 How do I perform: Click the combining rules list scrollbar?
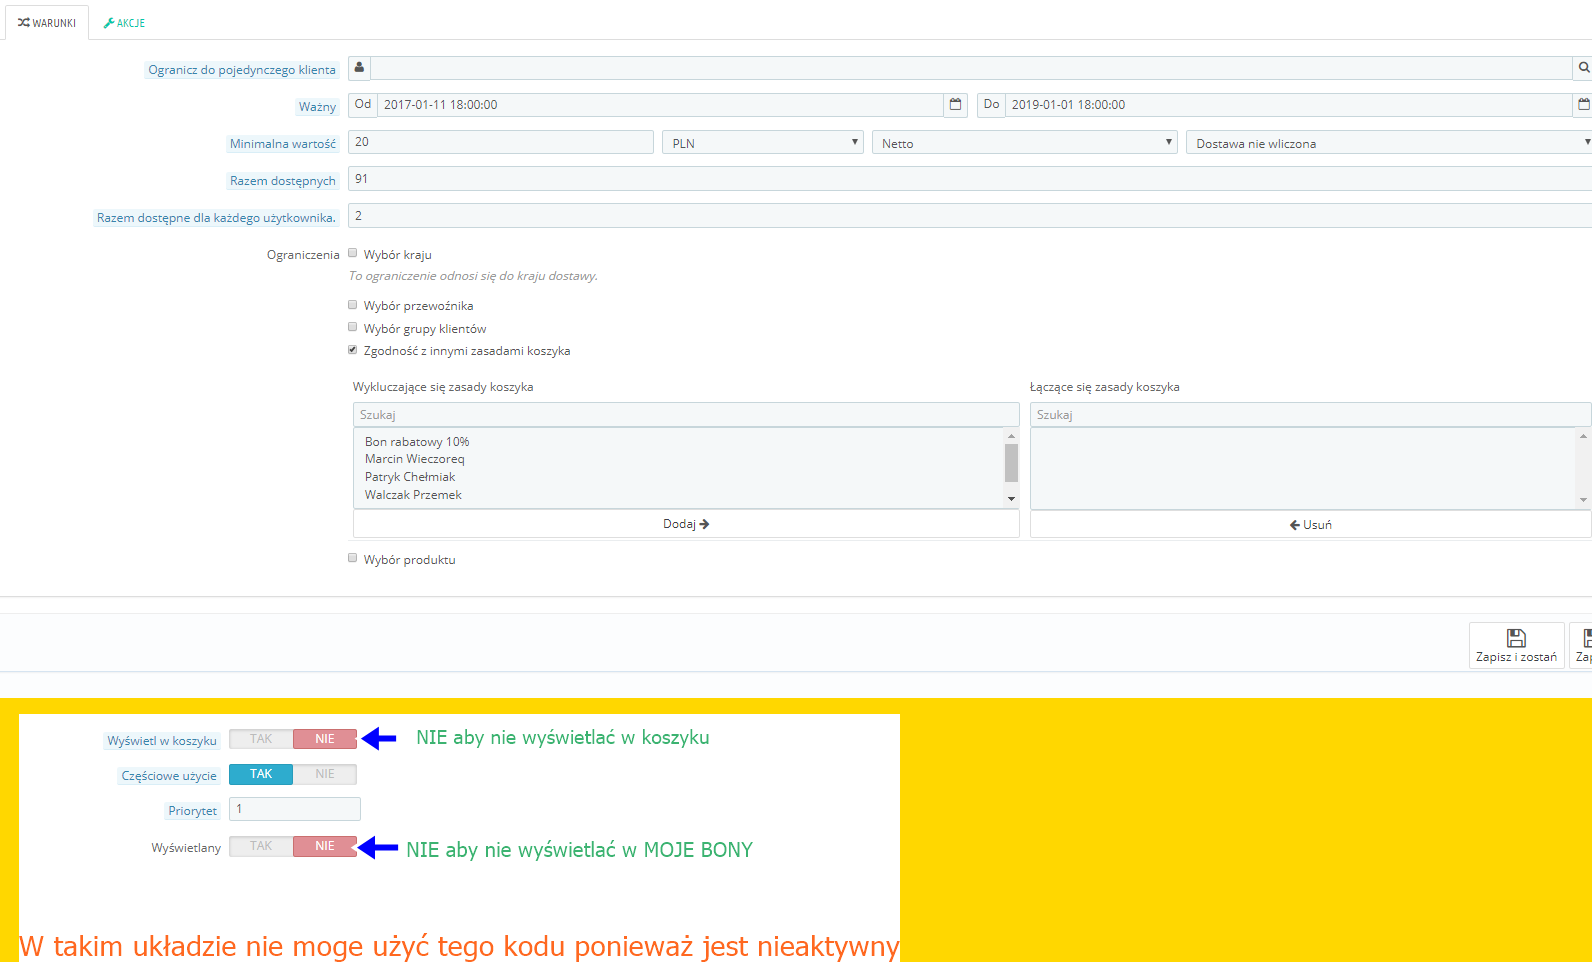coord(1583,468)
